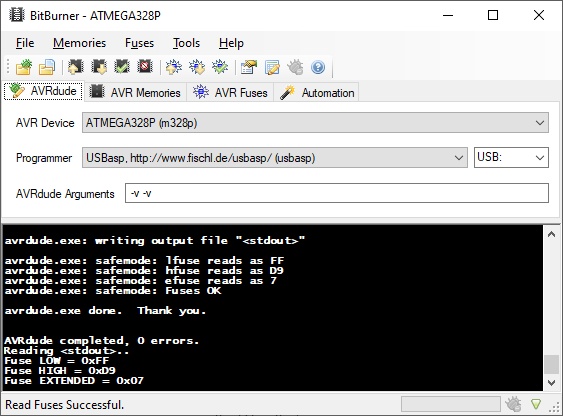Click the erase chip icon with red stop sign
The height and width of the screenshot is (416, 563).
[x=145, y=67]
